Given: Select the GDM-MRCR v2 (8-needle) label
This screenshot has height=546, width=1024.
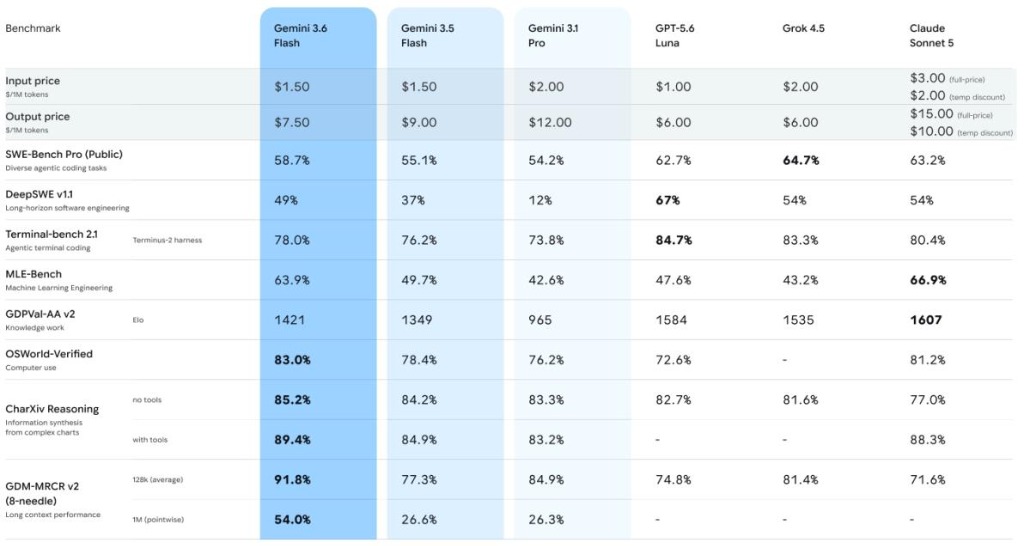Looking at the screenshot, I should click(42, 493).
